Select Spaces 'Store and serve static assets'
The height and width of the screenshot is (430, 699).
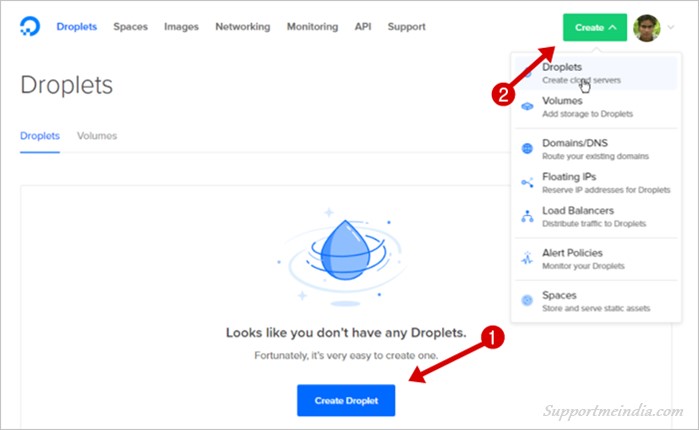click(596, 301)
